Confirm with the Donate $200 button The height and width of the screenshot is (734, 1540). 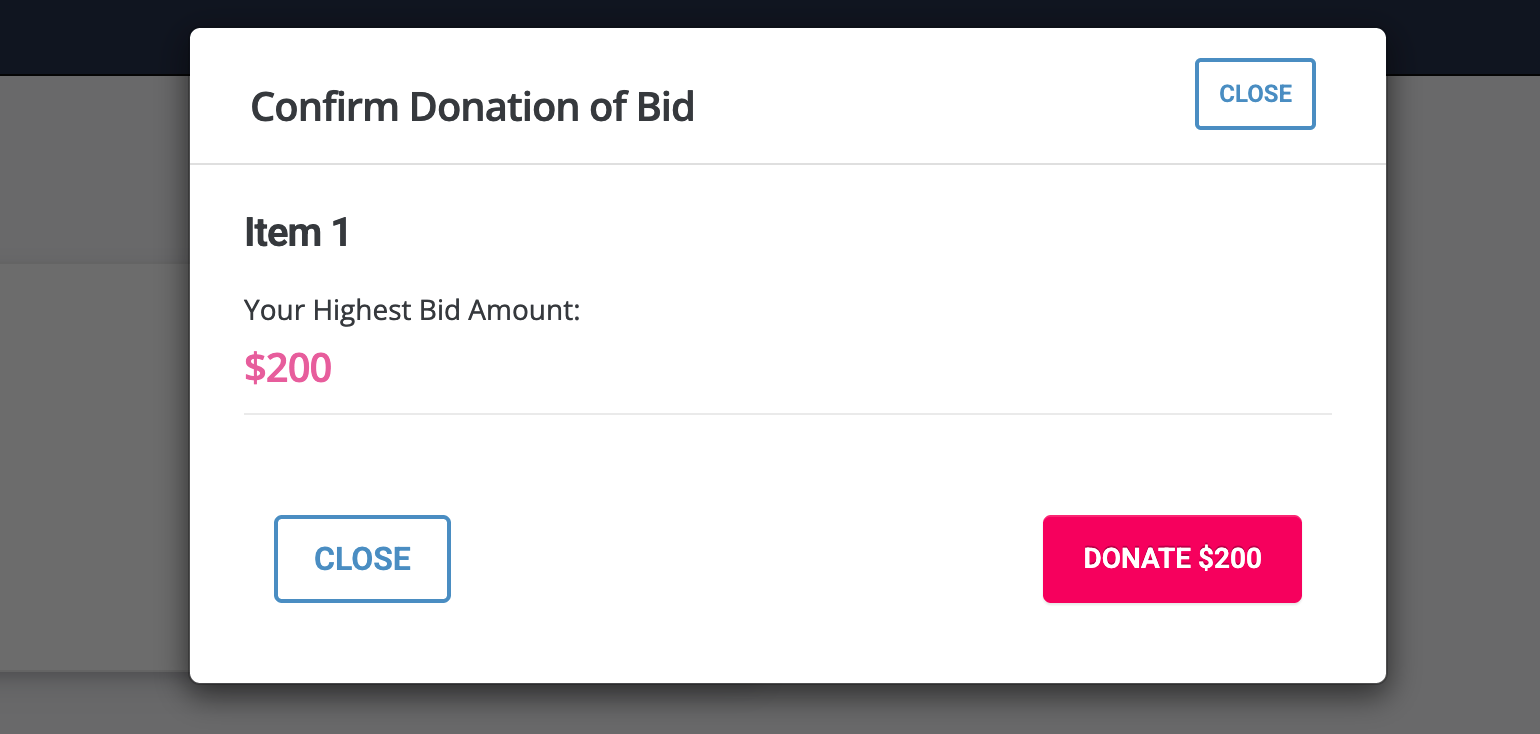point(1172,559)
